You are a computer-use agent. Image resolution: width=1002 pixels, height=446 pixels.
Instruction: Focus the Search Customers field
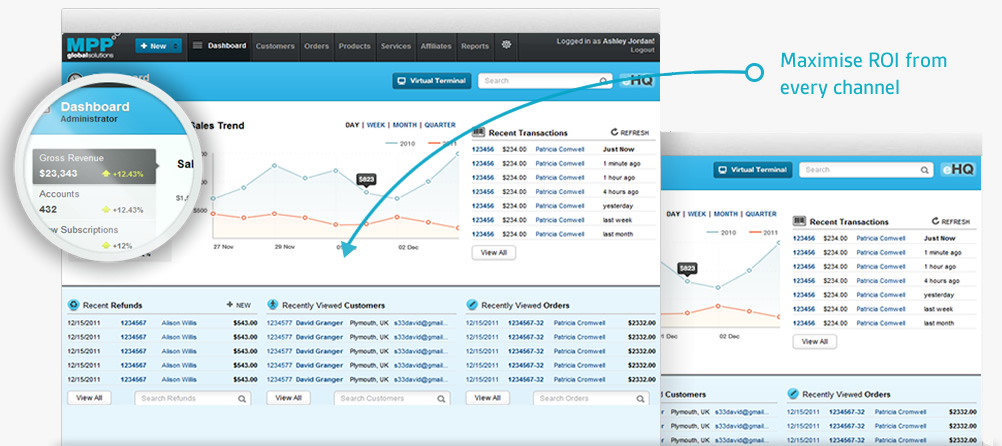[x=392, y=398]
